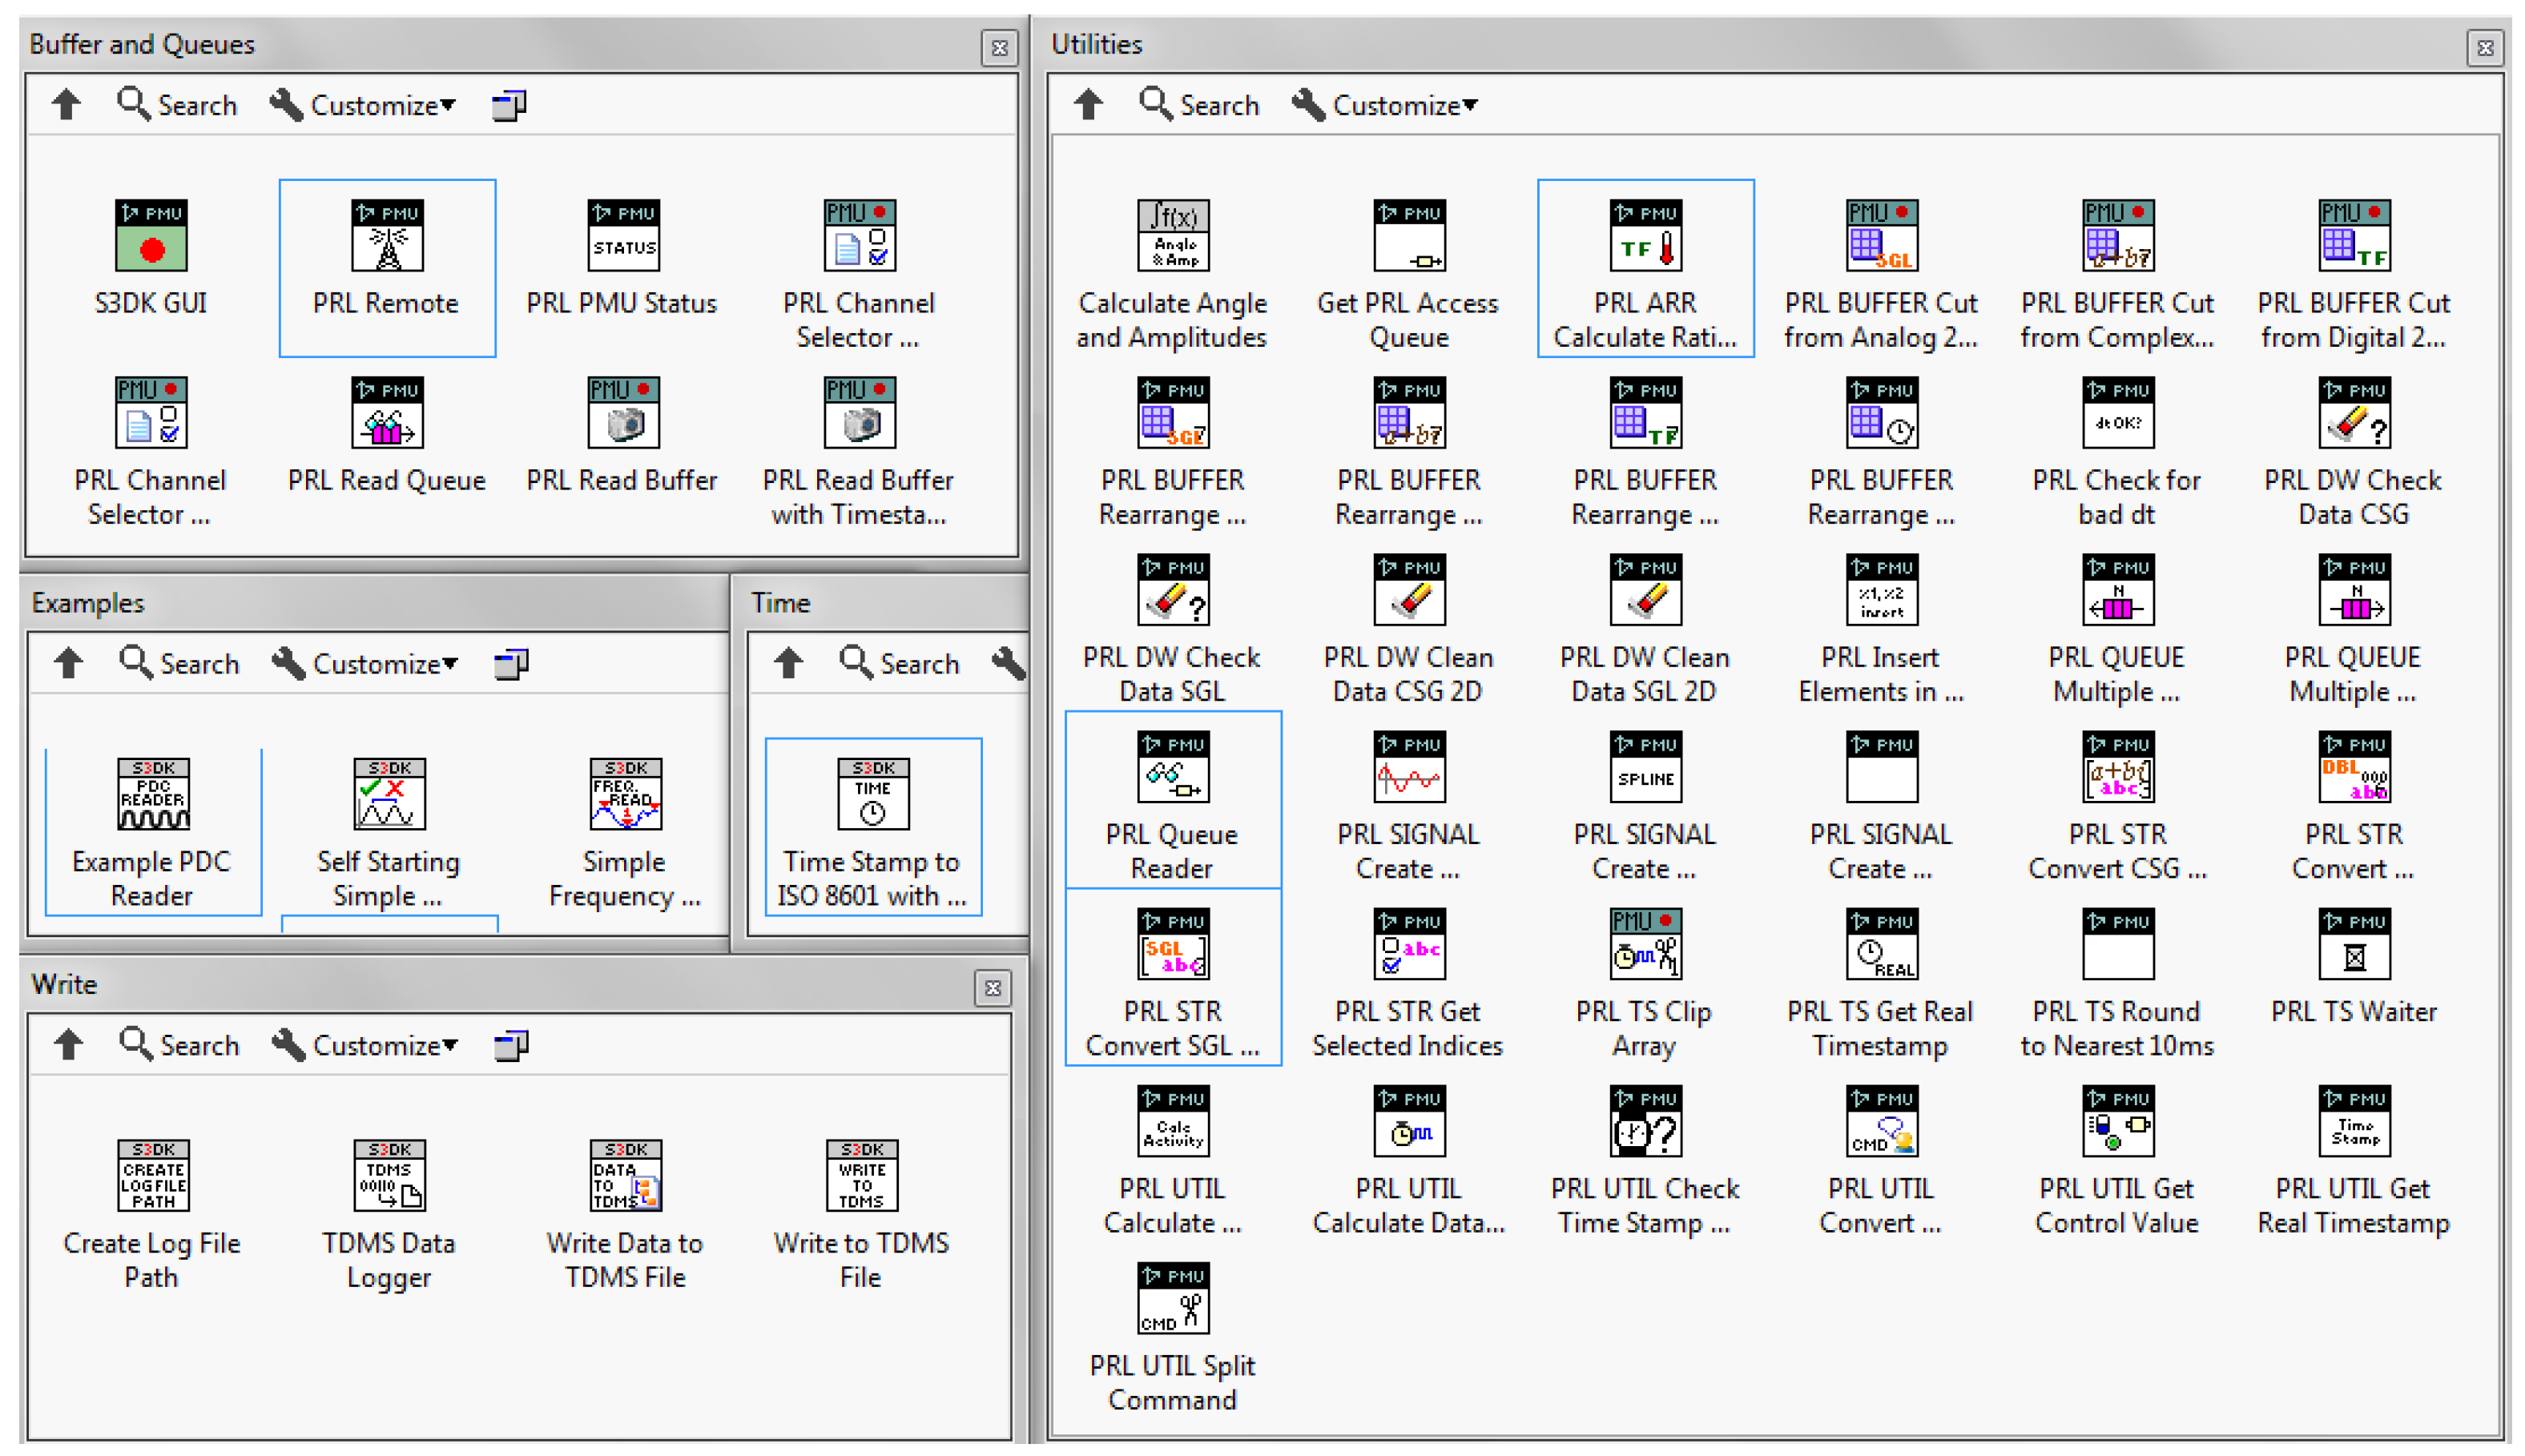The image size is (2525, 1456).
Task: Select the PRL Remote VI
Action: (387, 236)
